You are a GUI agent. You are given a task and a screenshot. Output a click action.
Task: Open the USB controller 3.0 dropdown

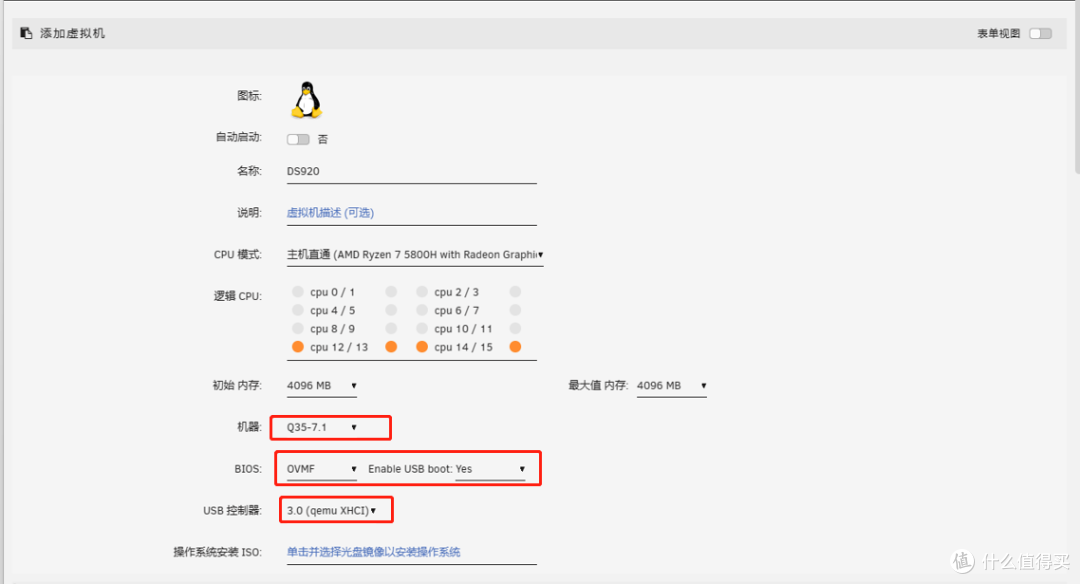pyautogui.click(x=332, y=510)
